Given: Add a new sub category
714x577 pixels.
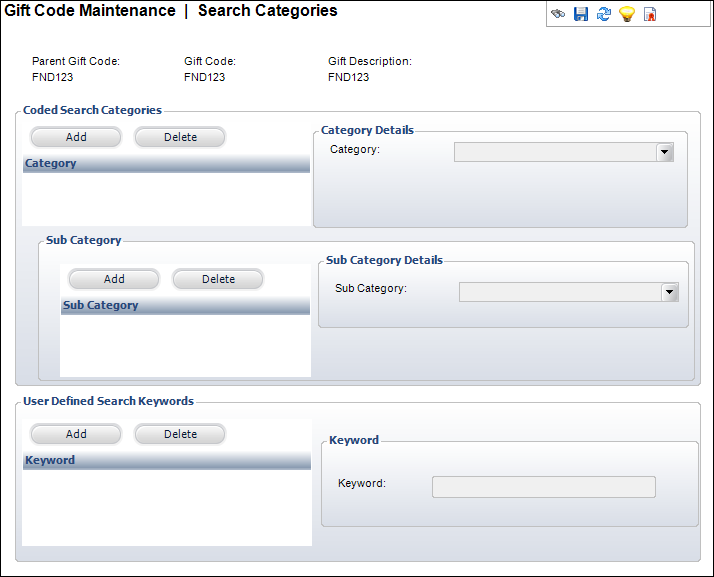Looking at the screenshot, I should 114,279.
